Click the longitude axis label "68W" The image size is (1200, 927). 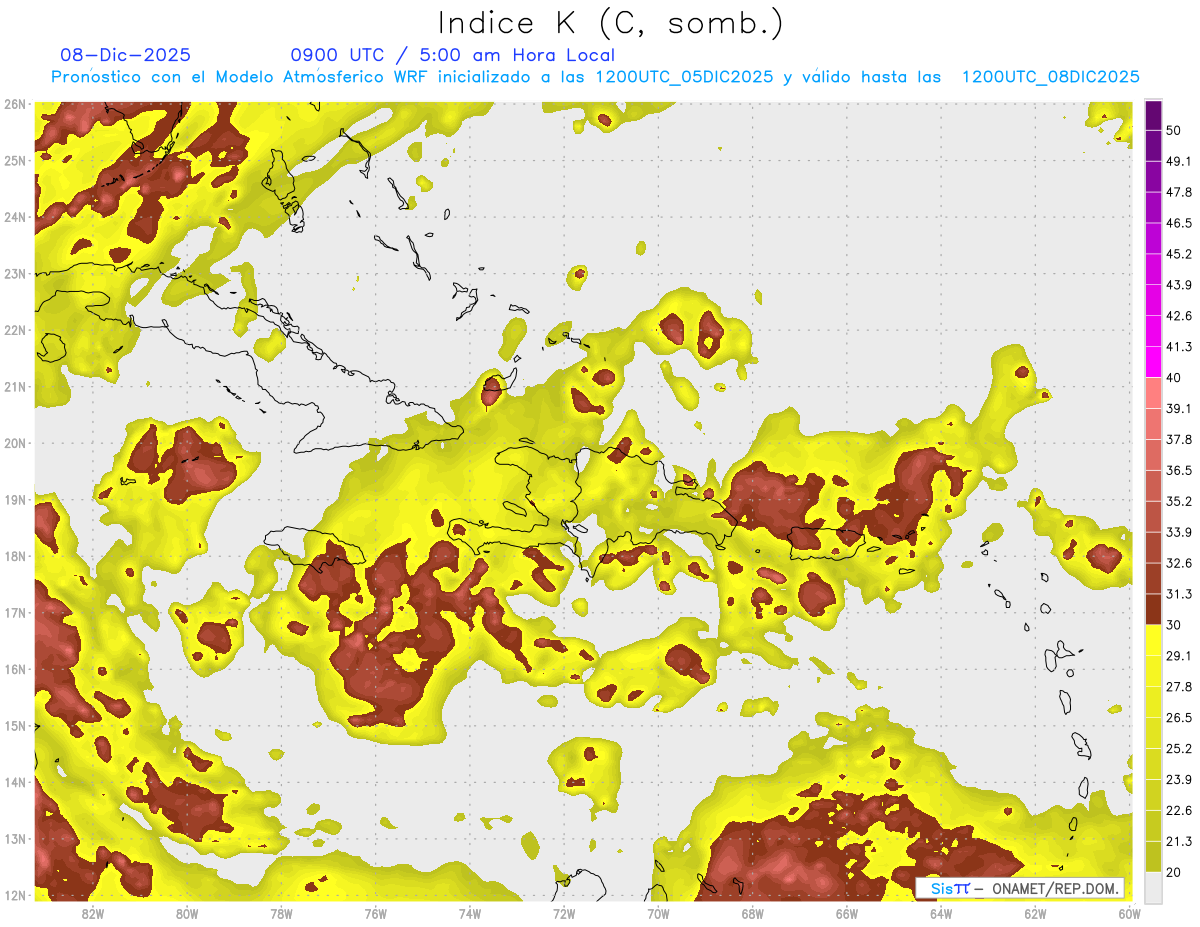tap(753, 913)
